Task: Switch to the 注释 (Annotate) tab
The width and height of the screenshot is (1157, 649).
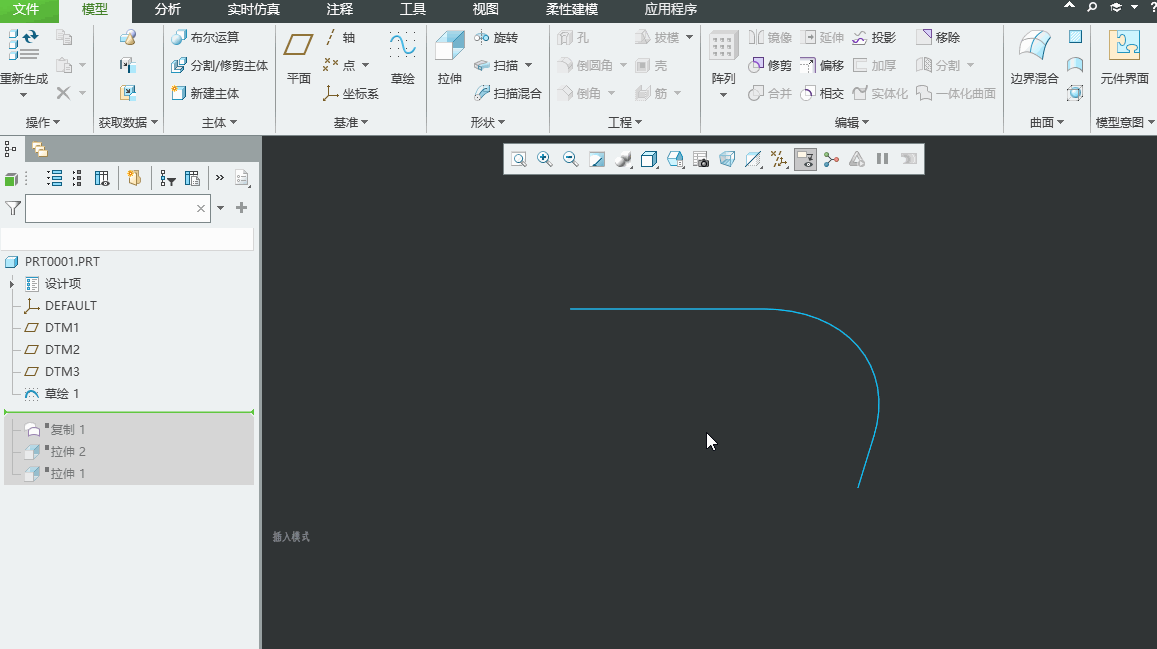Action: coord(339,10)
